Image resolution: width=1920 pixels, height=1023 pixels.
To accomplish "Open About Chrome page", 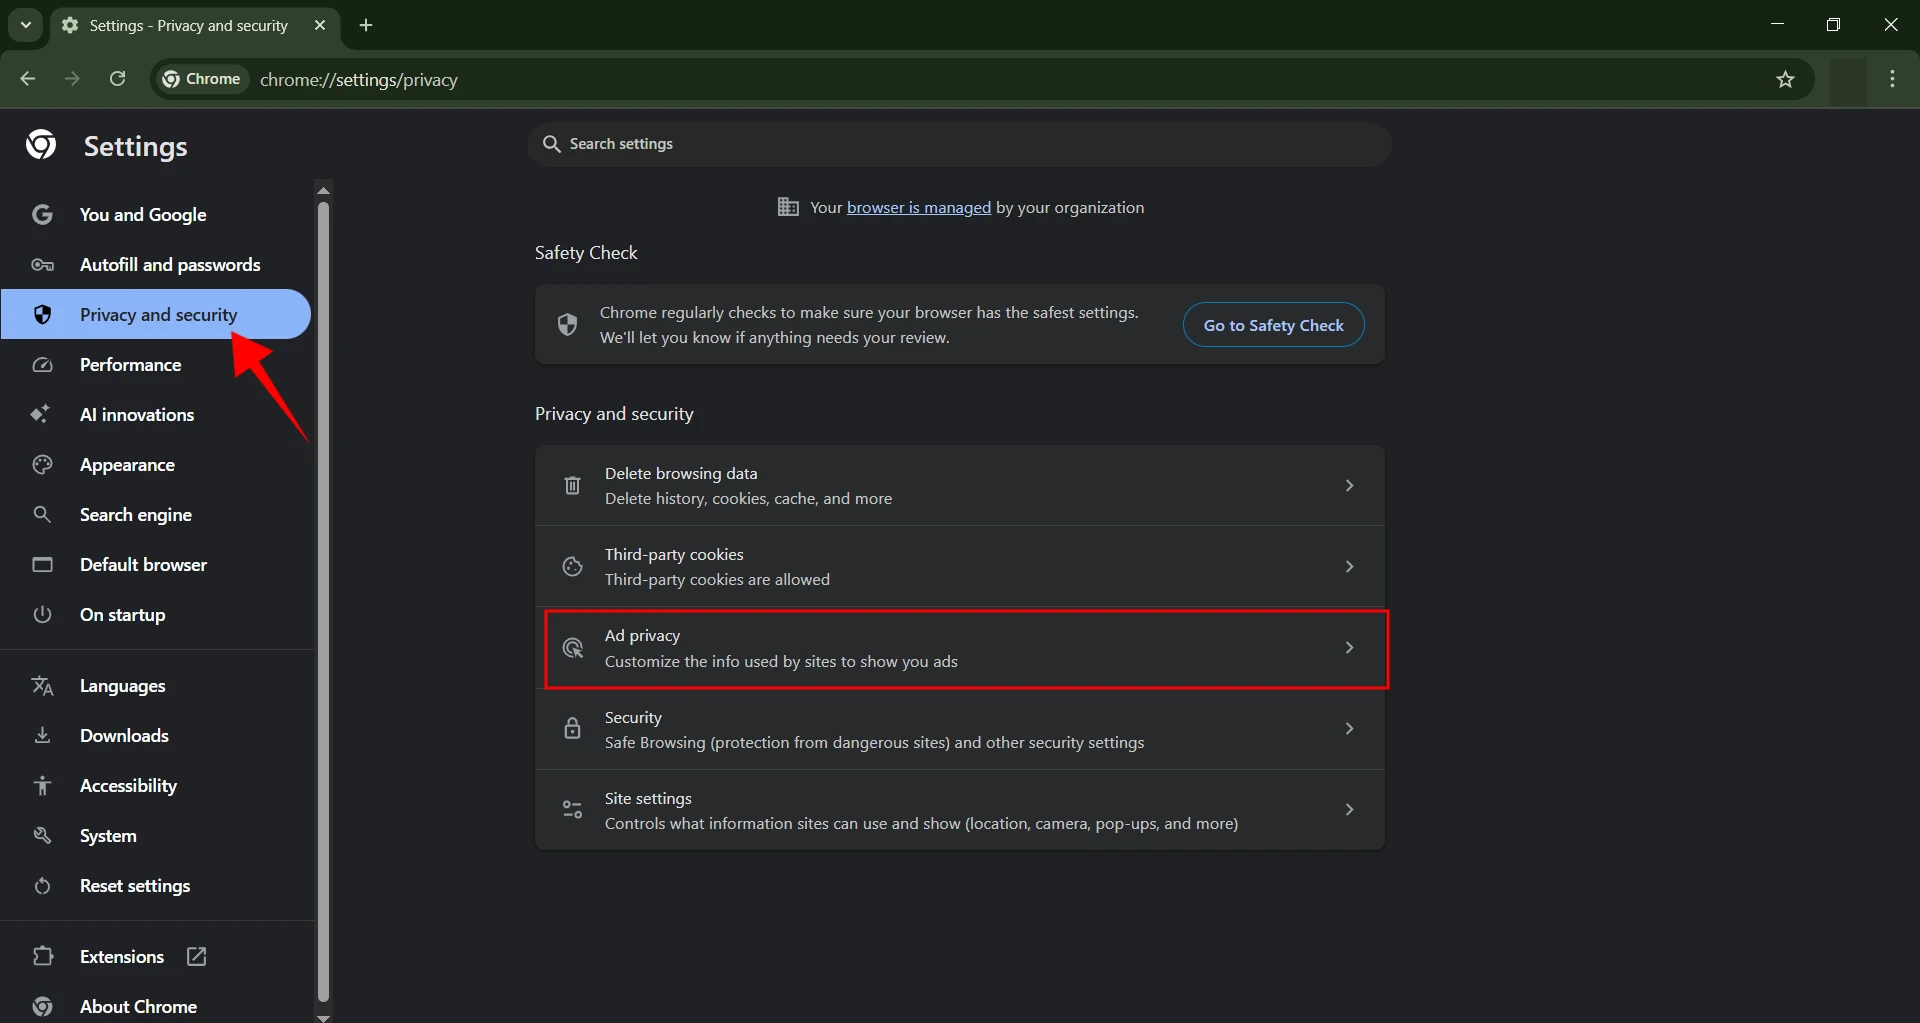I will coord(156,1006).
